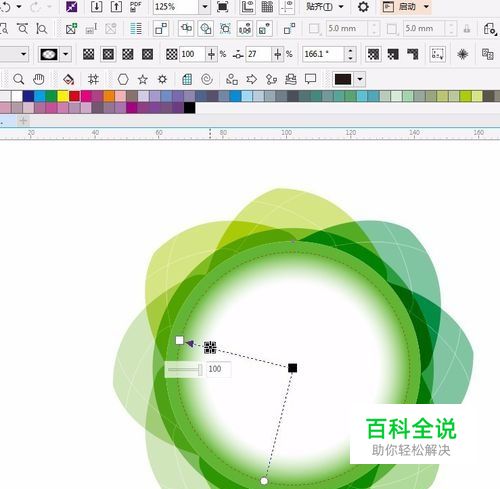This screenshot has width=500, height=489.
Task: Choose Elliptical fountain transparency type
Action: coord(108,54)
